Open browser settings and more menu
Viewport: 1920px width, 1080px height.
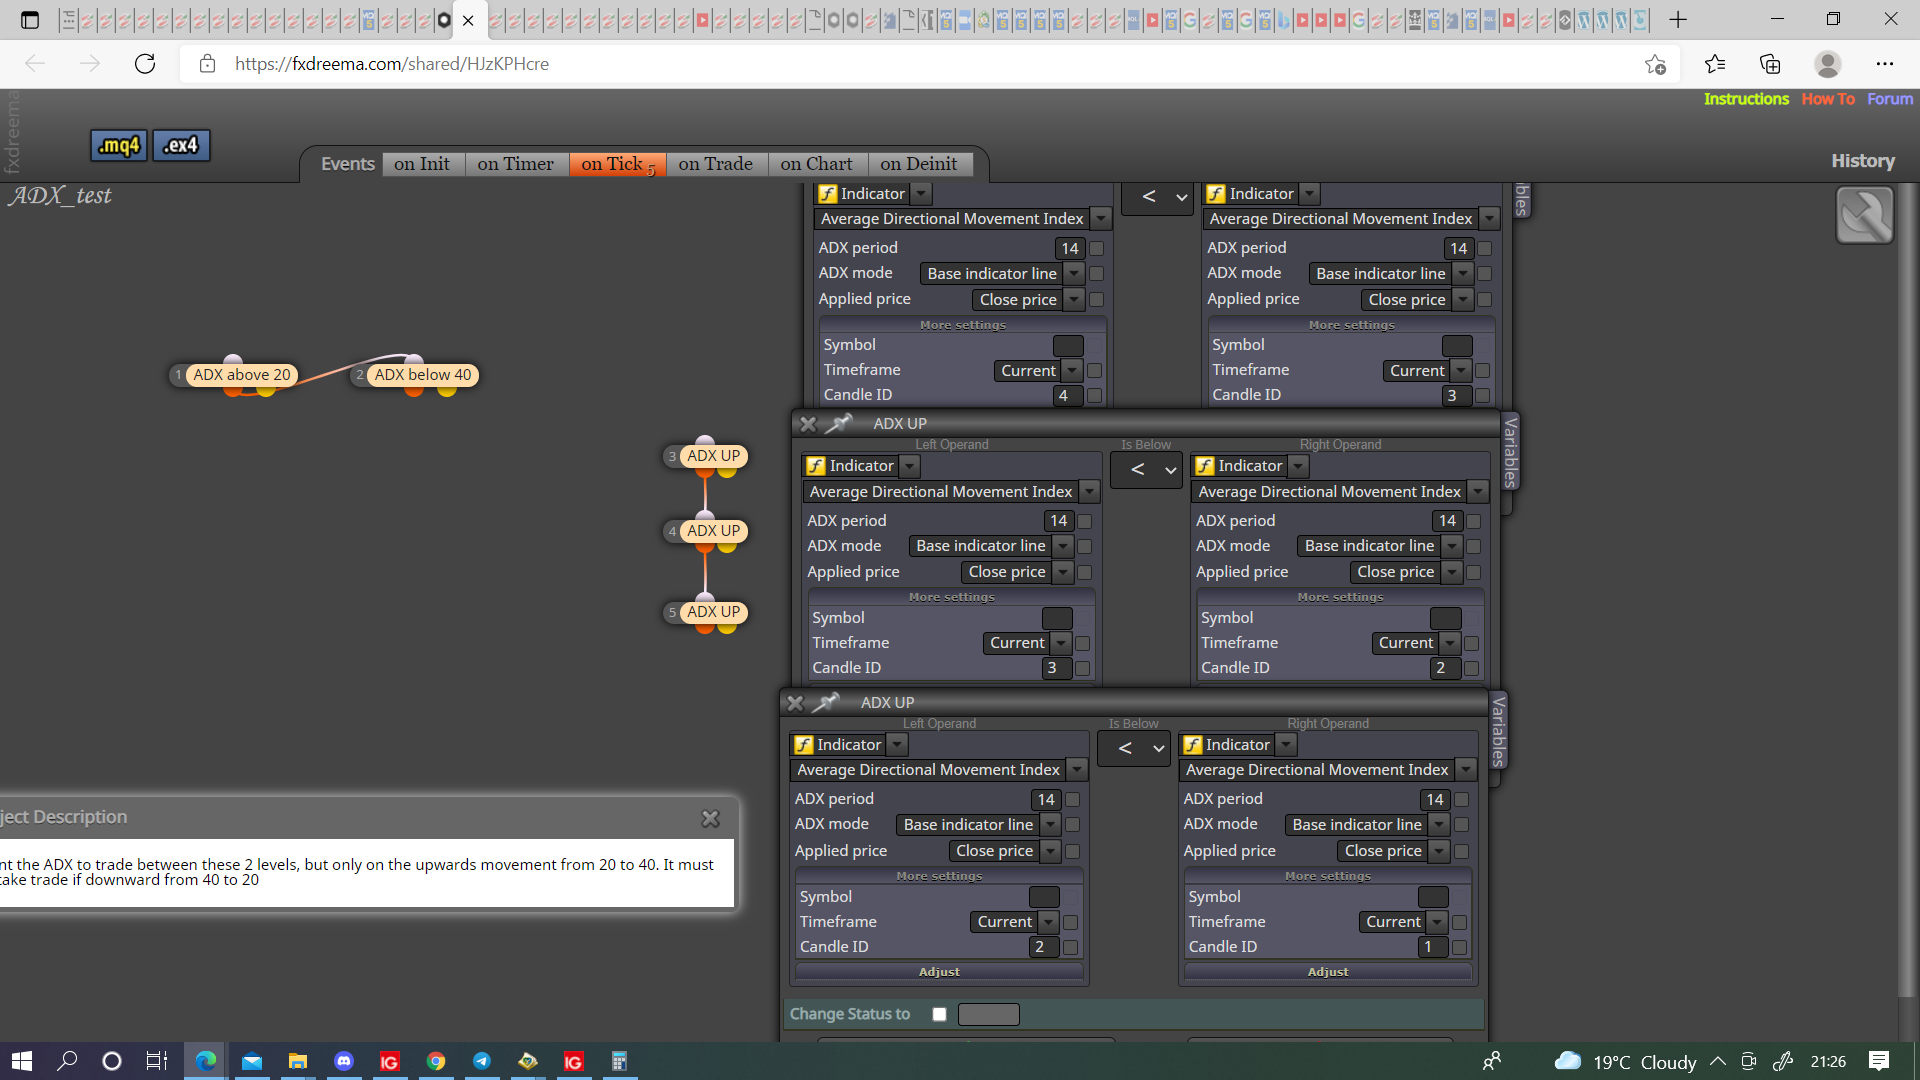click(x=1885, y=64)
